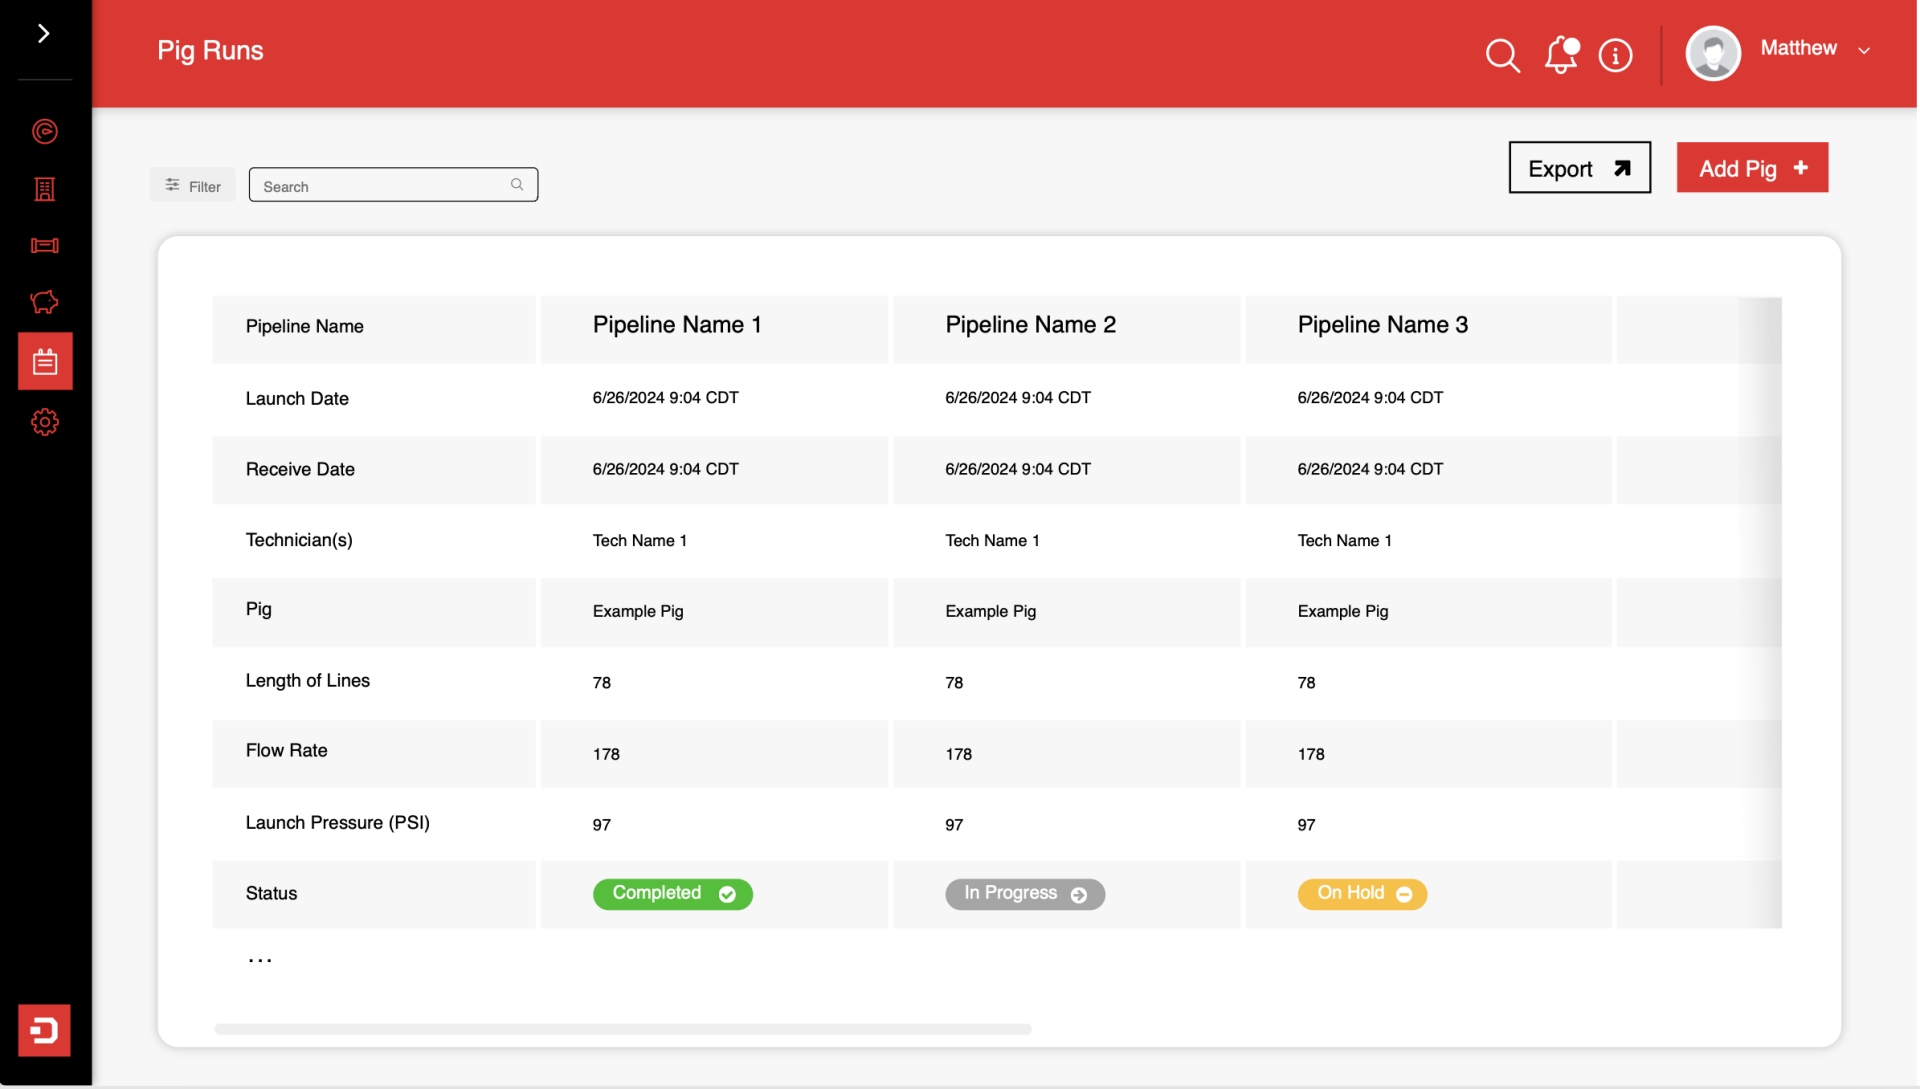
Task: Expand the sidebar with chevron arrow
Action: click(44, 34)
